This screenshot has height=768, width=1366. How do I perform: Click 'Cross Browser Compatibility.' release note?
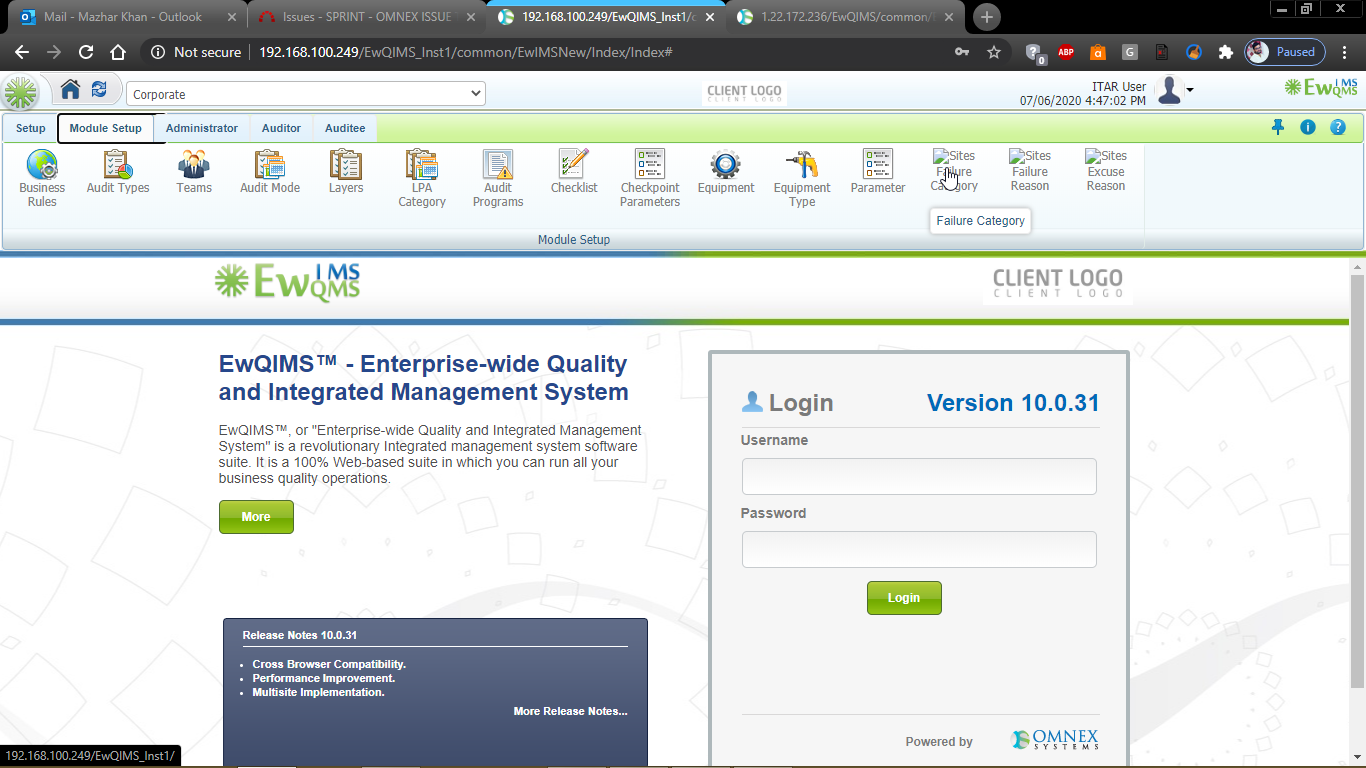tap(329, 664)
